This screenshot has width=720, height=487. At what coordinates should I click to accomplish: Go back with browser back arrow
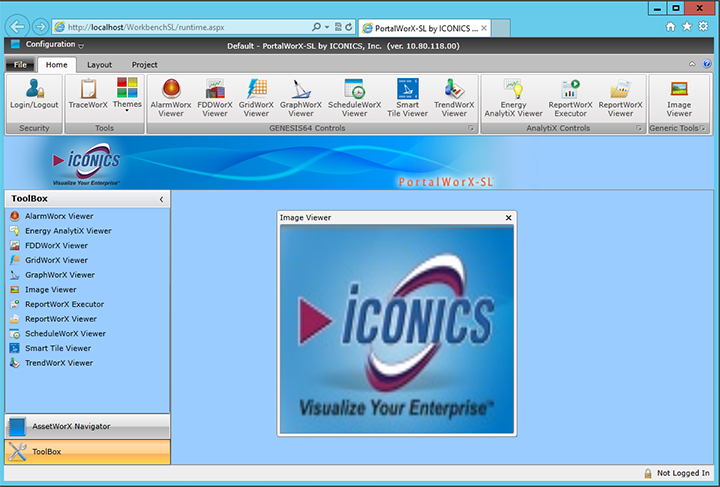pyautogui.click(x=17, y=27)
